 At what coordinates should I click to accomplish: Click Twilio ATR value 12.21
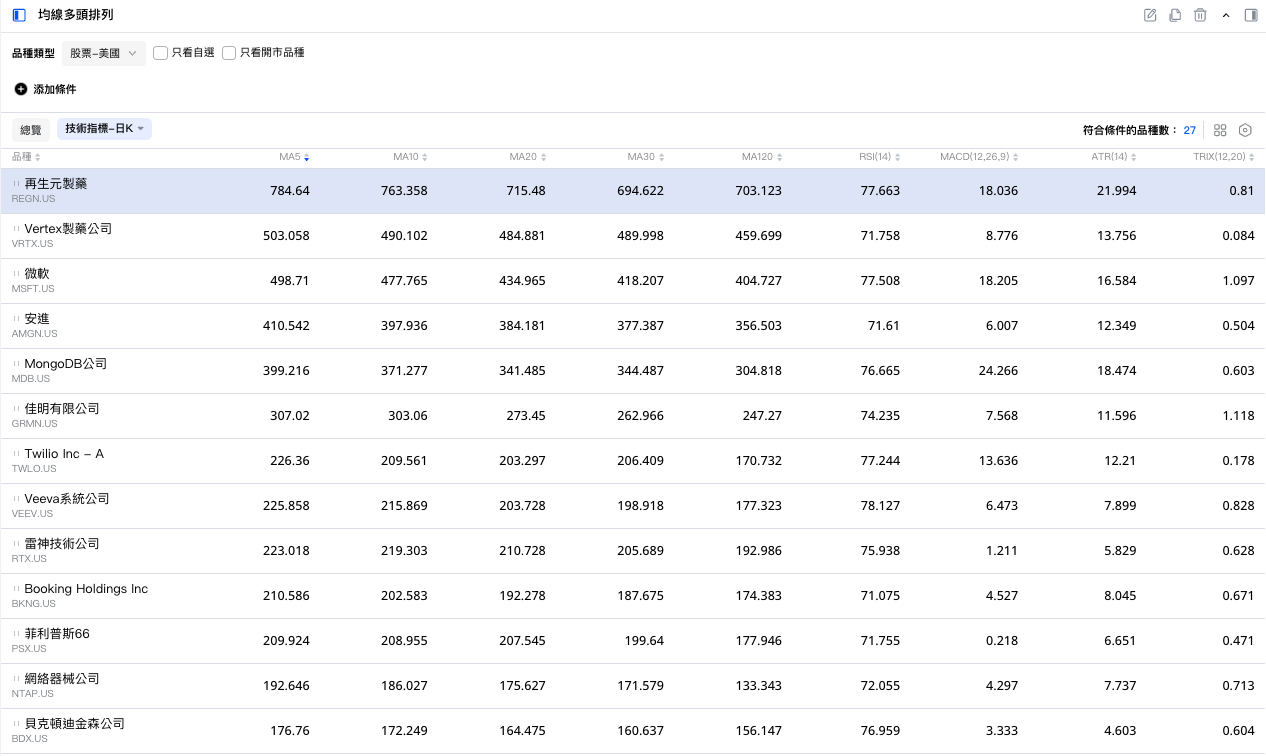(1120, 461)
